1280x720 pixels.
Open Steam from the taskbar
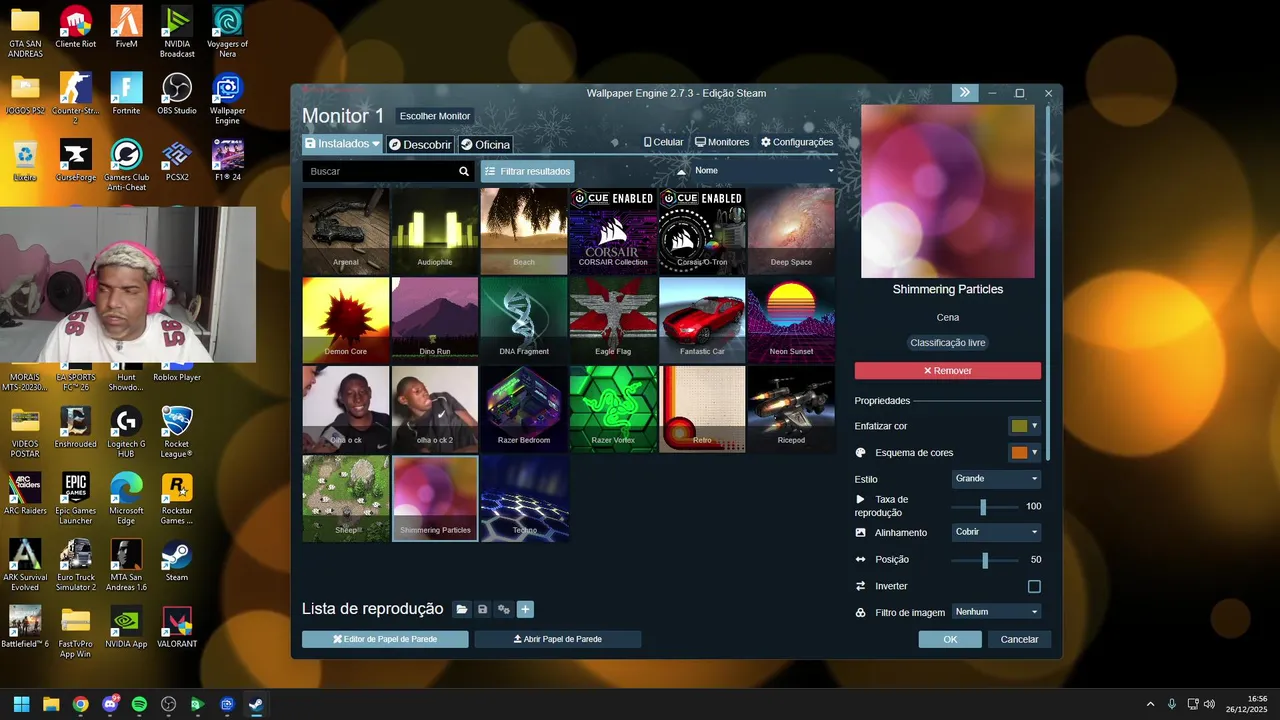click(x=256, y=704)
